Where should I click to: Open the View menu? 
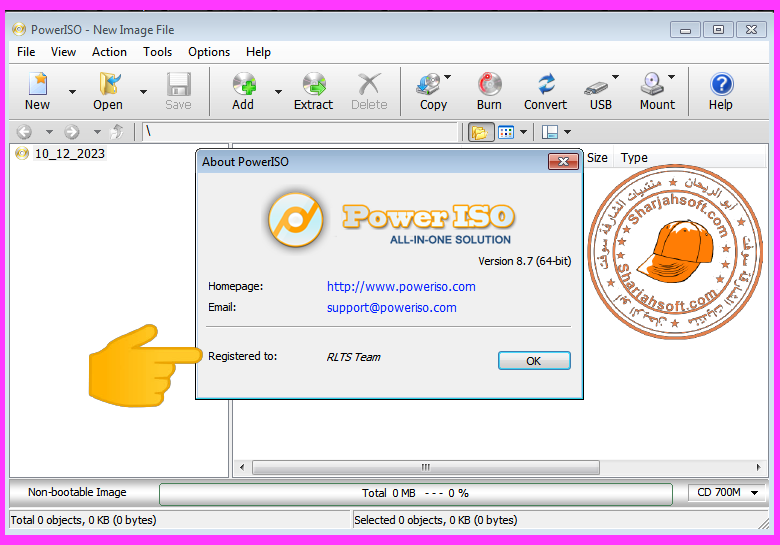[x=63, y=52]
